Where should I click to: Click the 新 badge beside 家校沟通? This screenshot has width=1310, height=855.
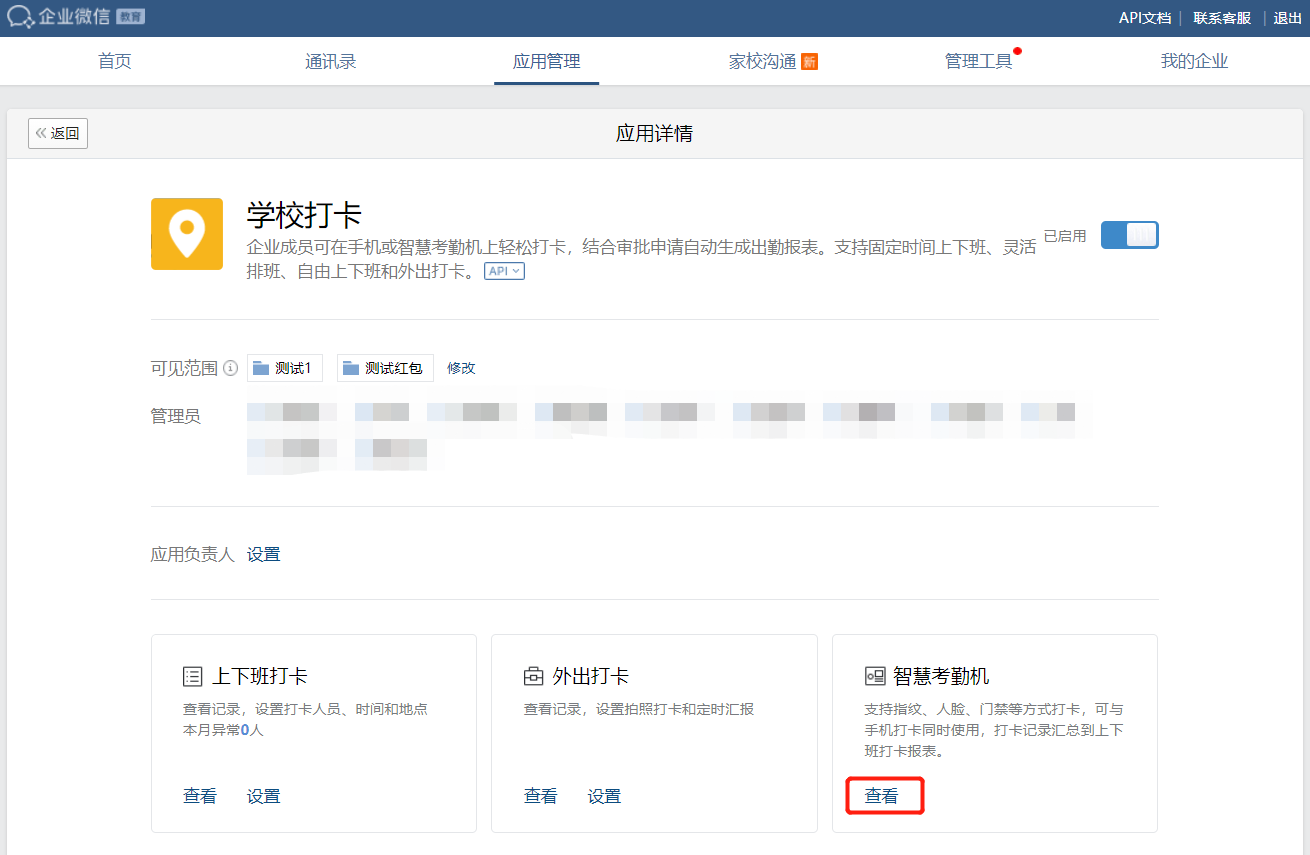810,62
